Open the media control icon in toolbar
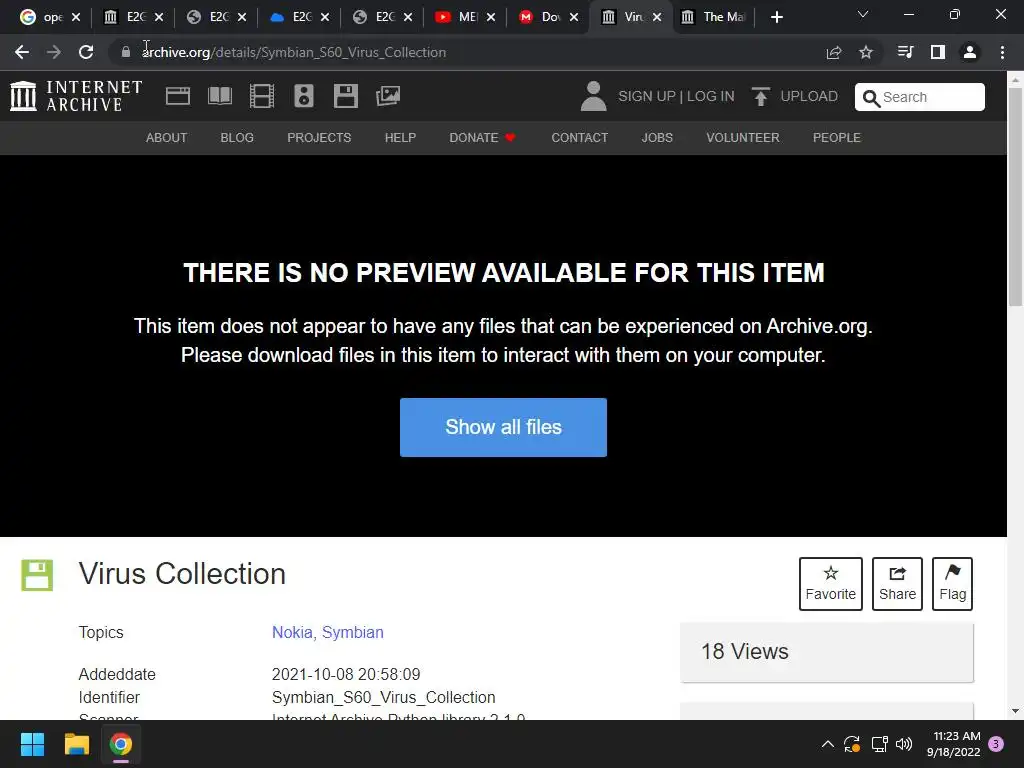Viewport: 1024px width, 768px height. point(905,52)
